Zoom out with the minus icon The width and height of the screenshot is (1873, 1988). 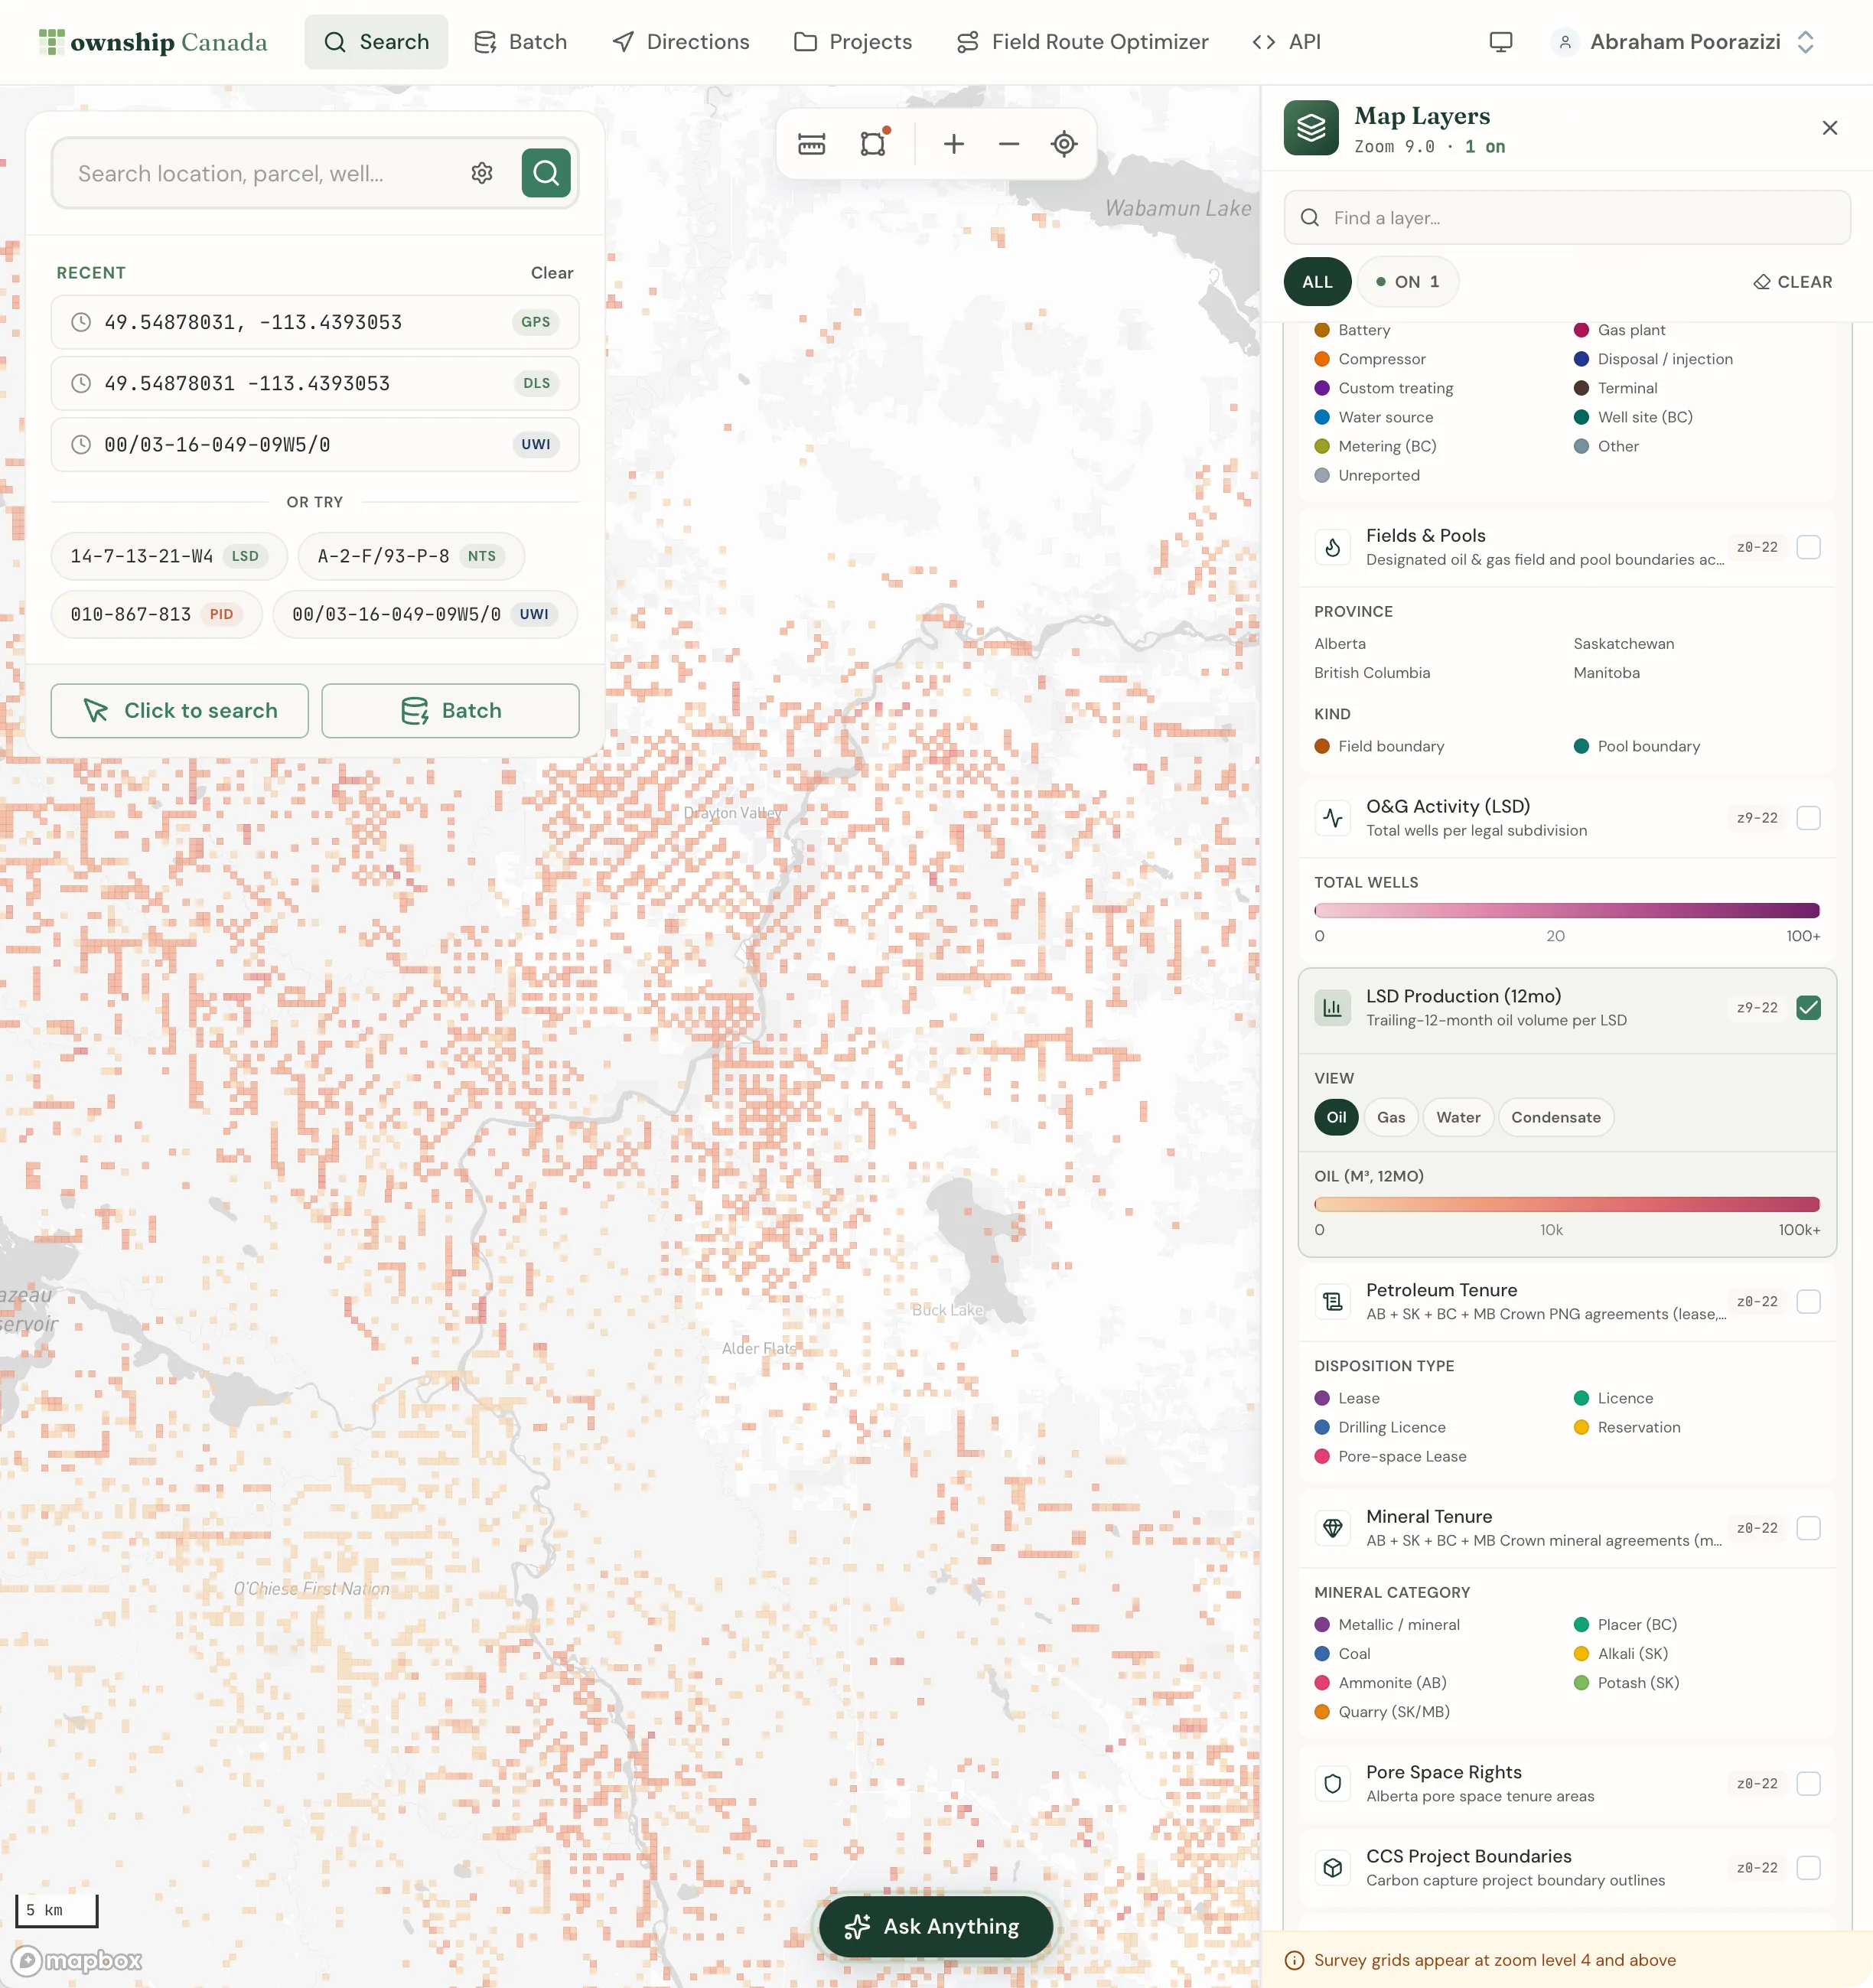pos(1009,144)
